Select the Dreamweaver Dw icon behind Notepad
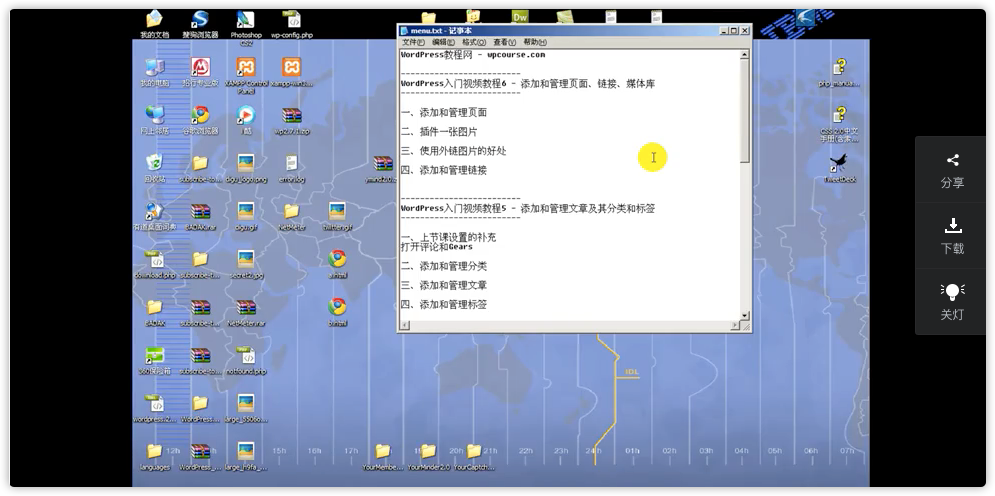This screenshot has height=496, width=995. (520, 17)
